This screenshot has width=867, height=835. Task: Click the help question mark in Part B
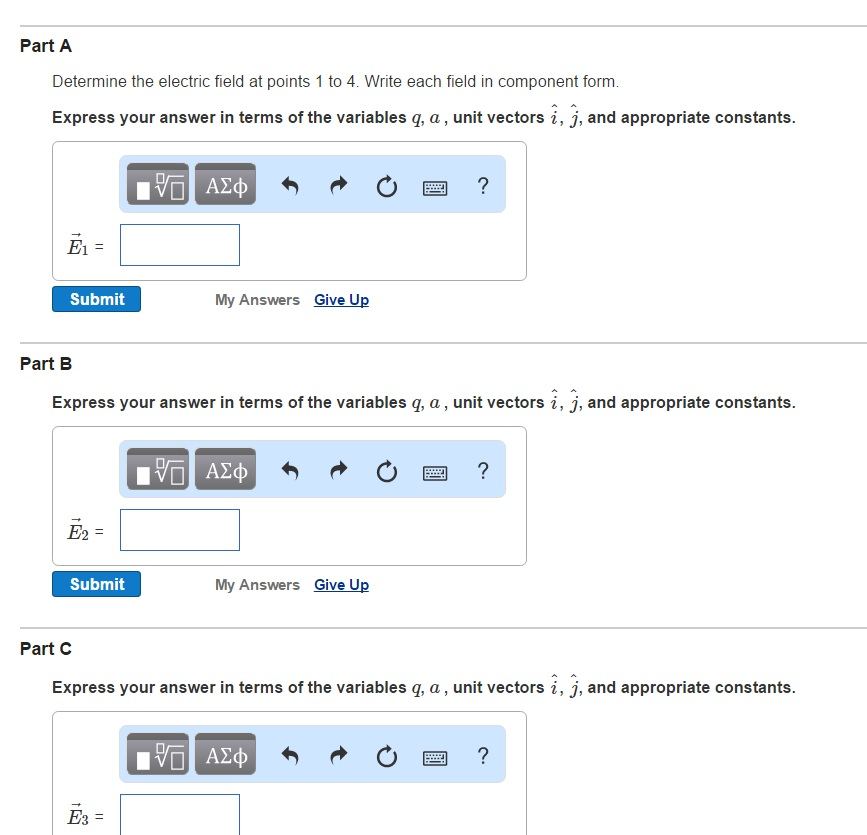pos(482,470)
